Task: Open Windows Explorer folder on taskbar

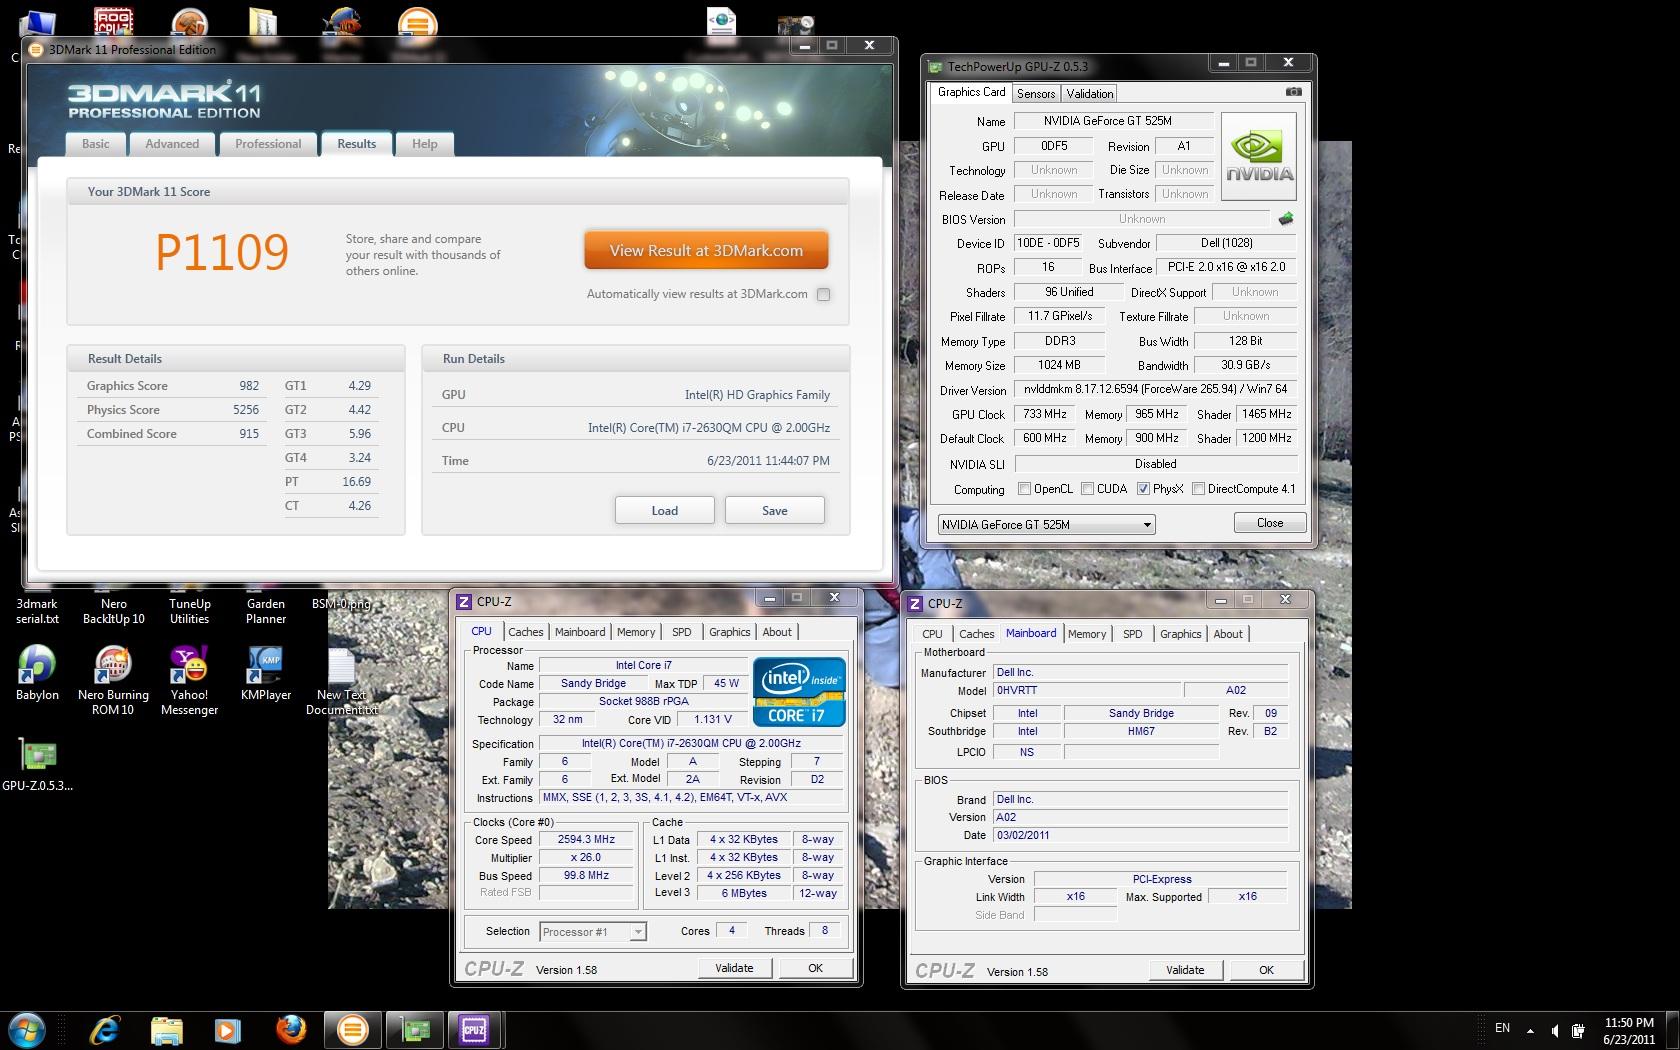Action: tap(166, 1029)
